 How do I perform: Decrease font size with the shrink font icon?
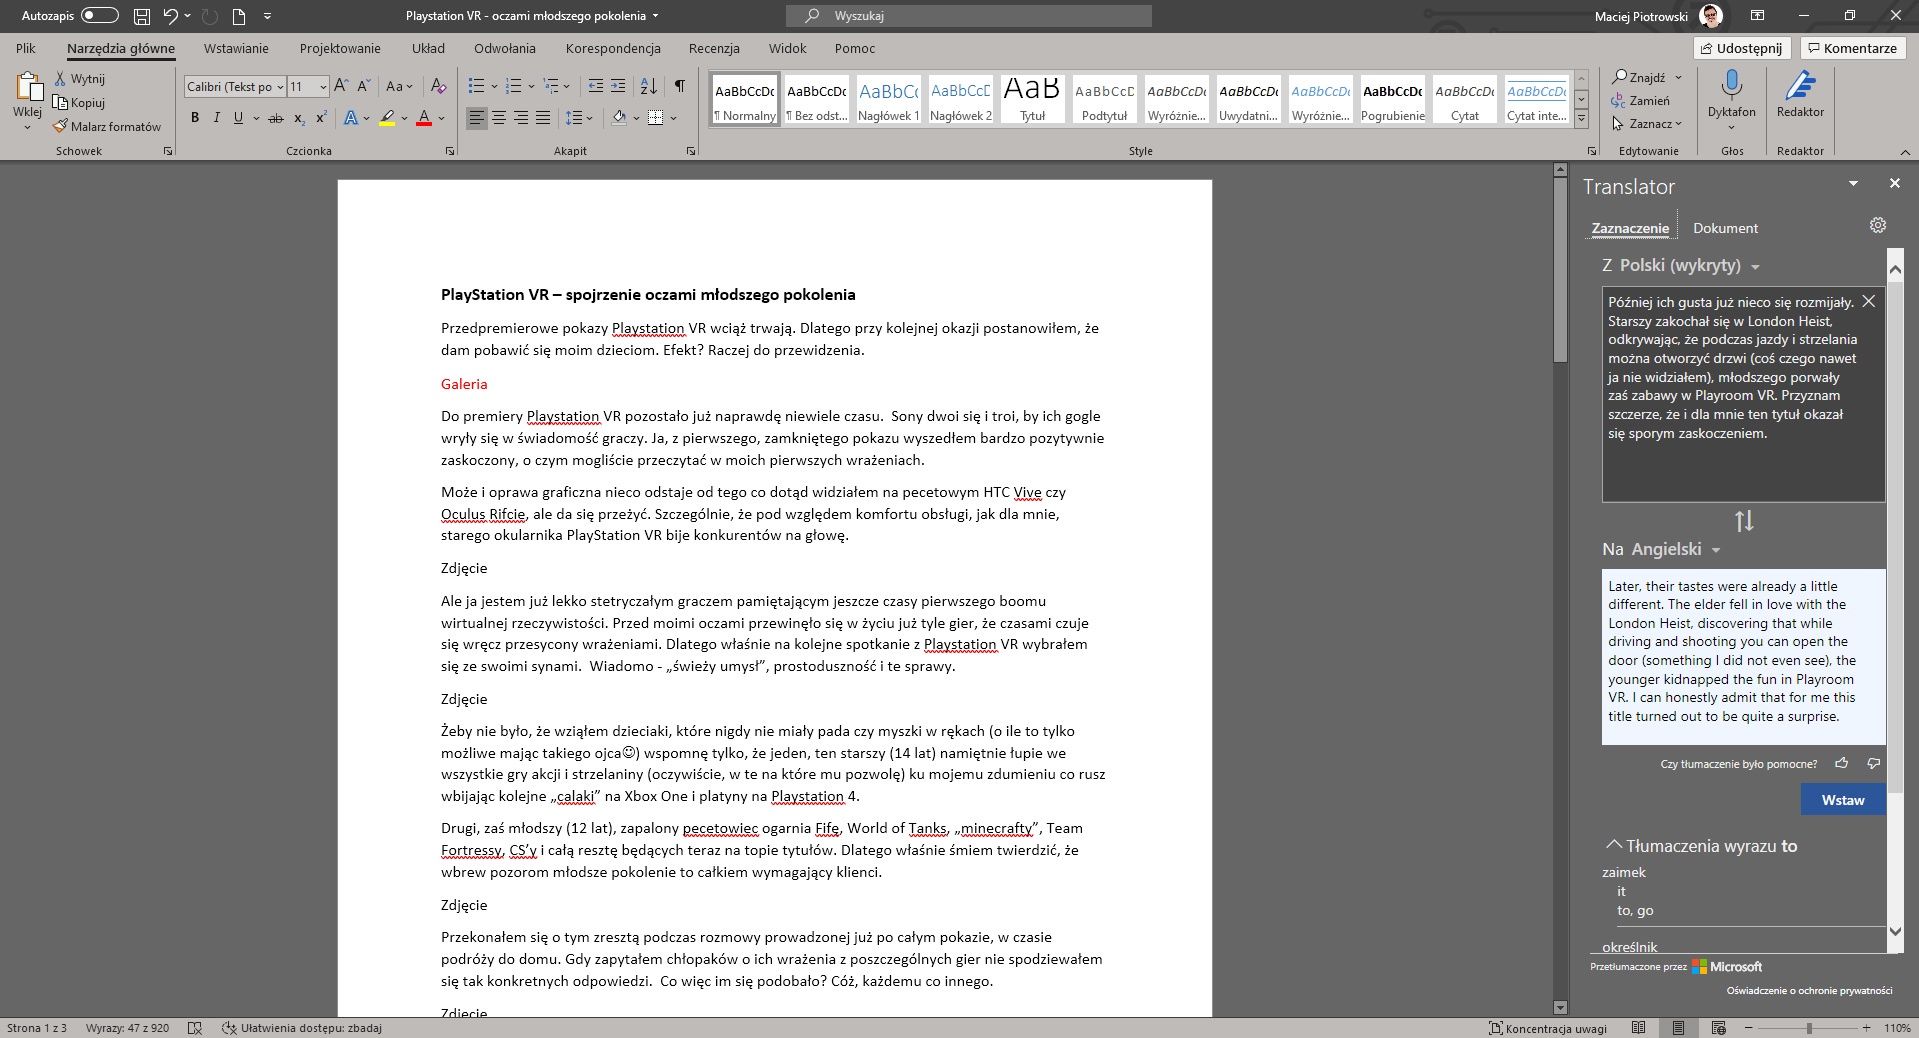point(364,86)
